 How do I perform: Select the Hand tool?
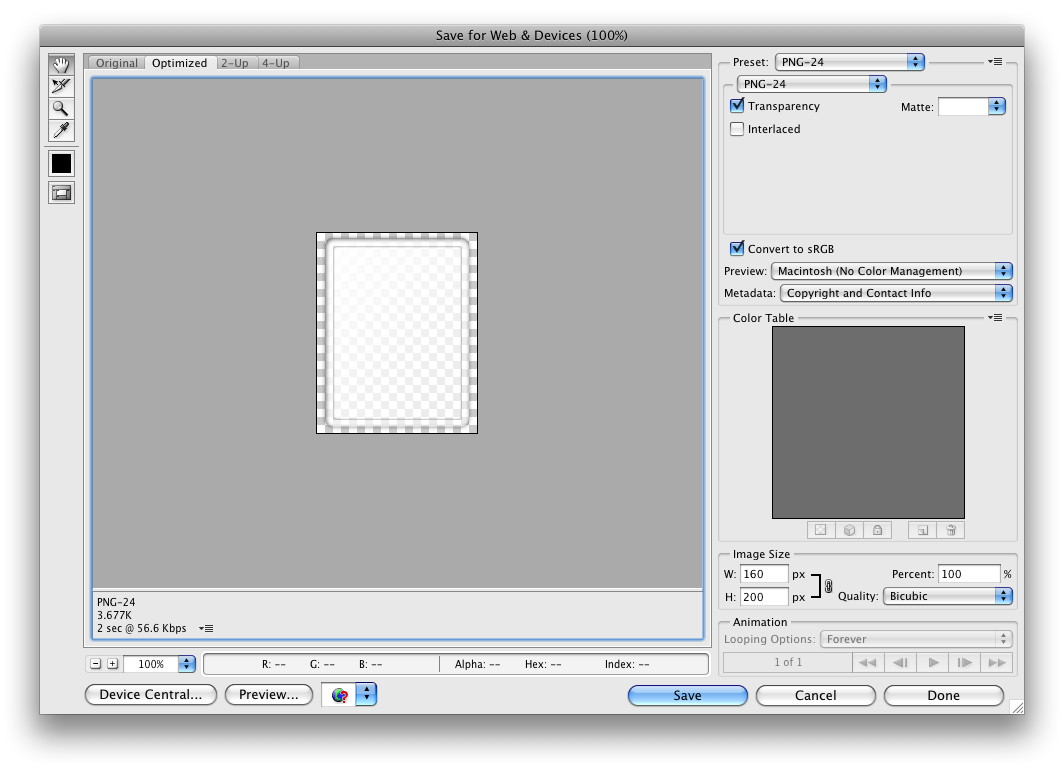pos(61,65)
